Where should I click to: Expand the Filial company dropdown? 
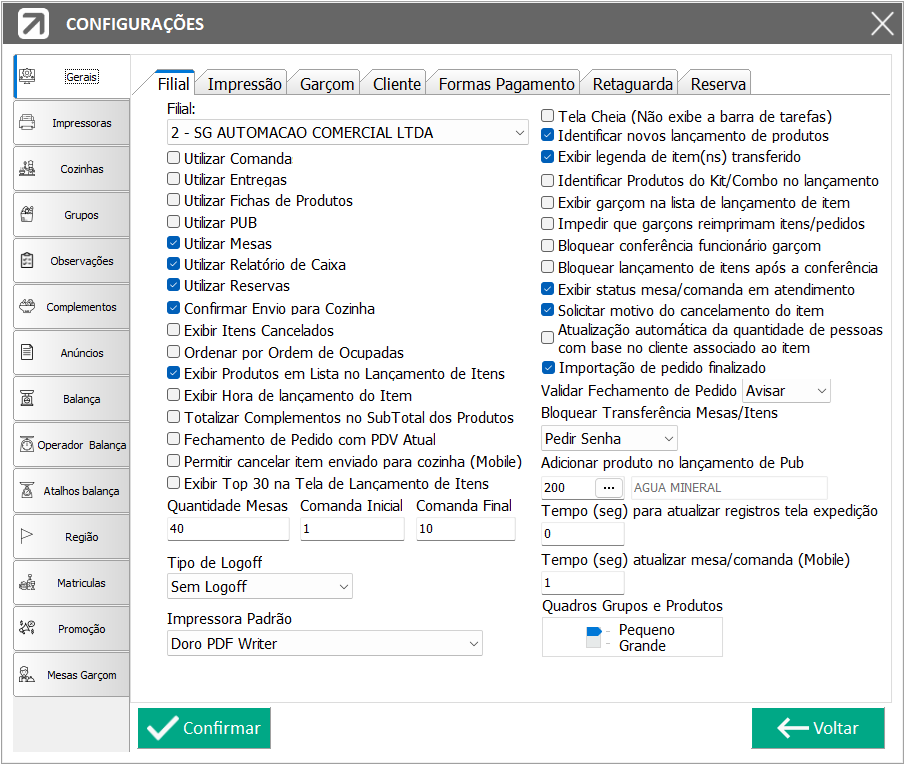tap(347, 132)
